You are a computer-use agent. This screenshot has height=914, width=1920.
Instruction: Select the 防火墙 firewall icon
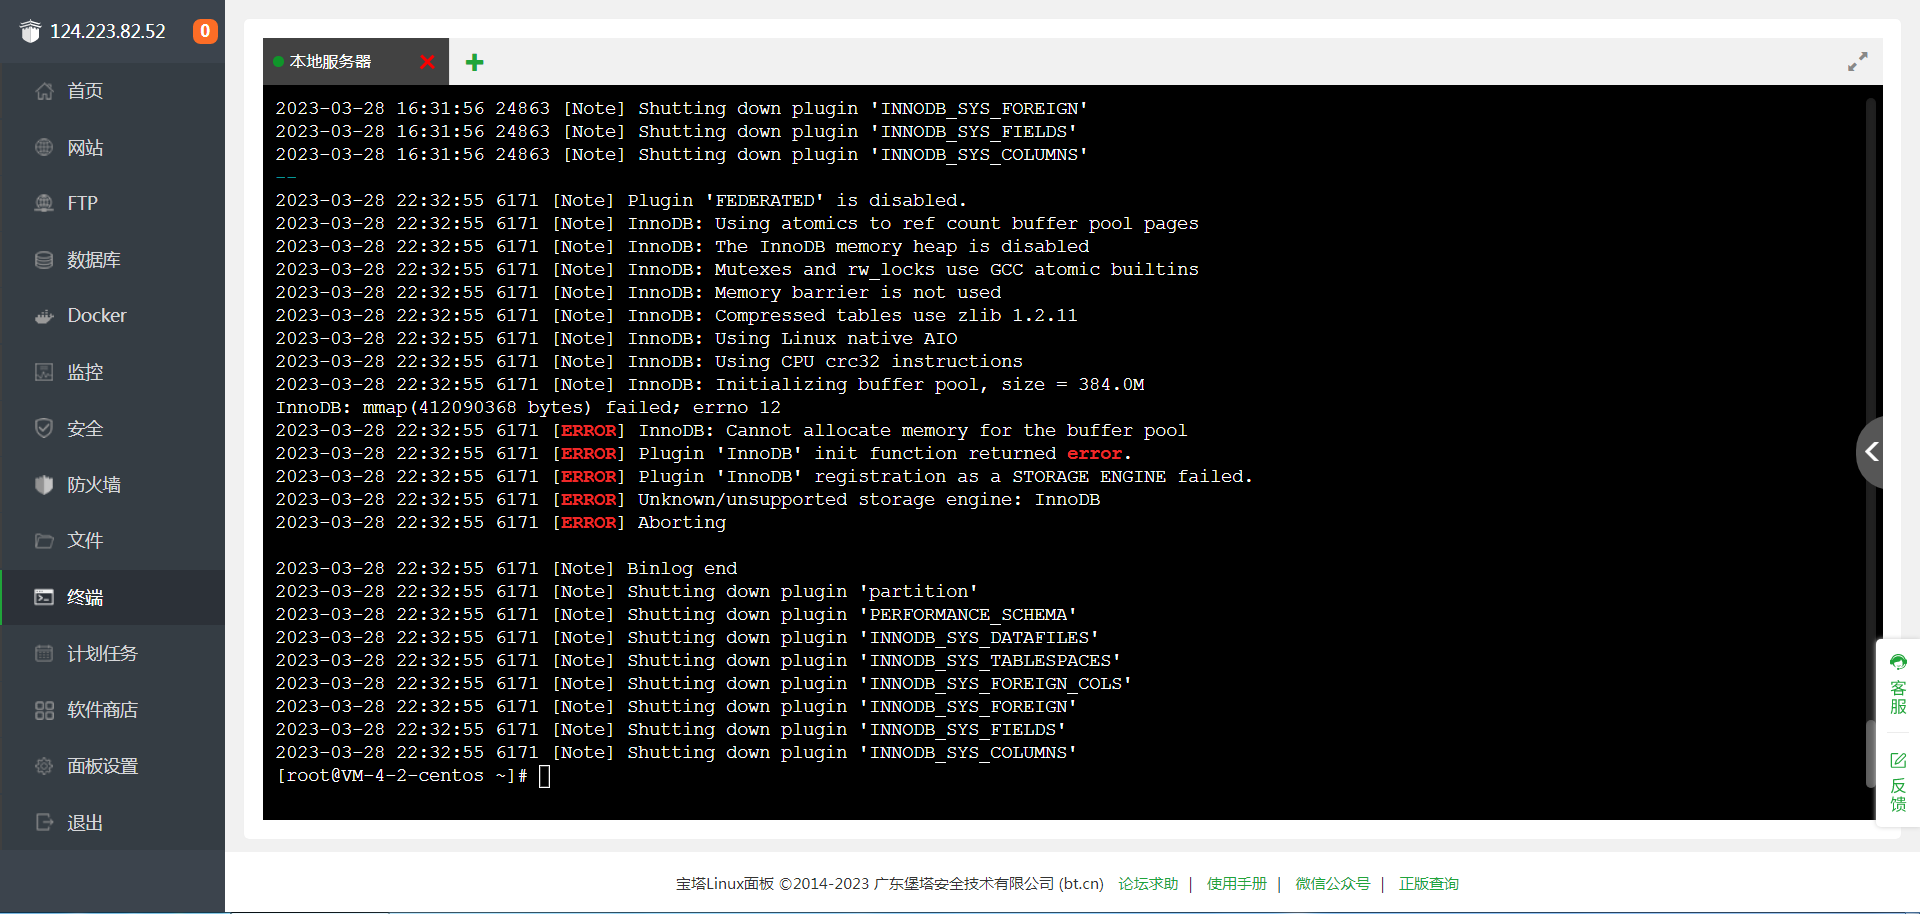44,485
